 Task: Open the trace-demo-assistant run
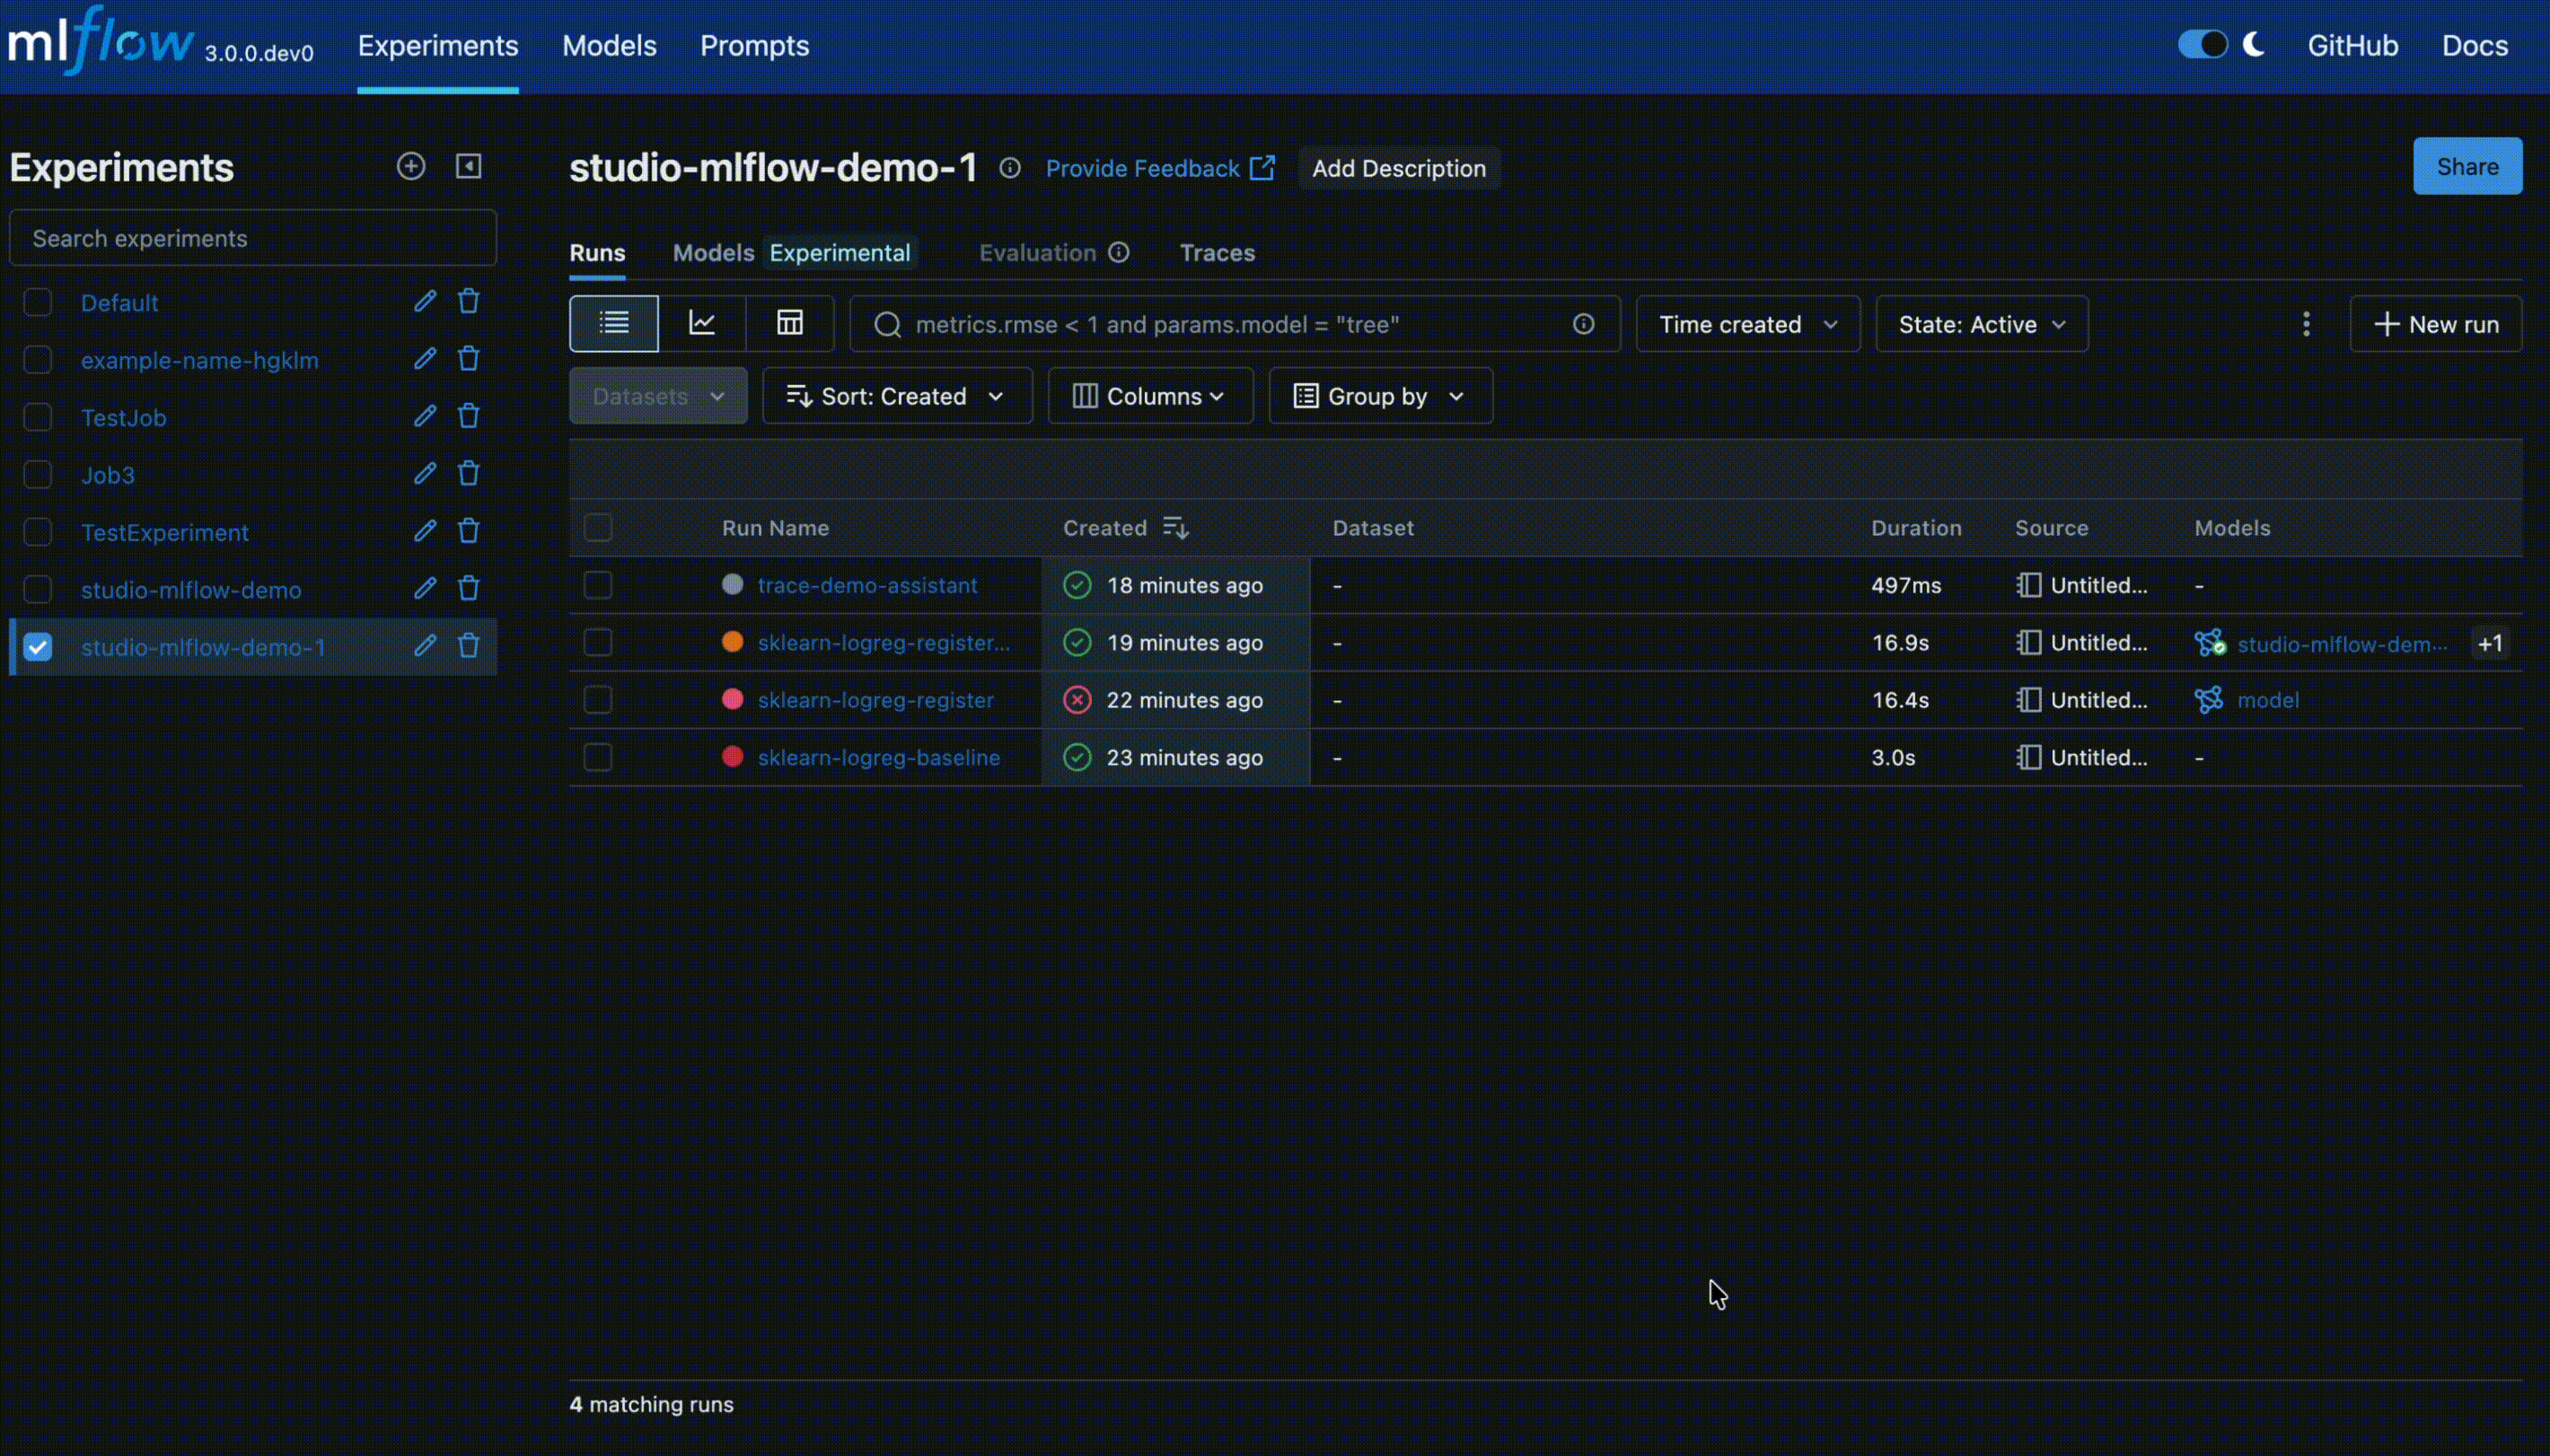(867, 585)
